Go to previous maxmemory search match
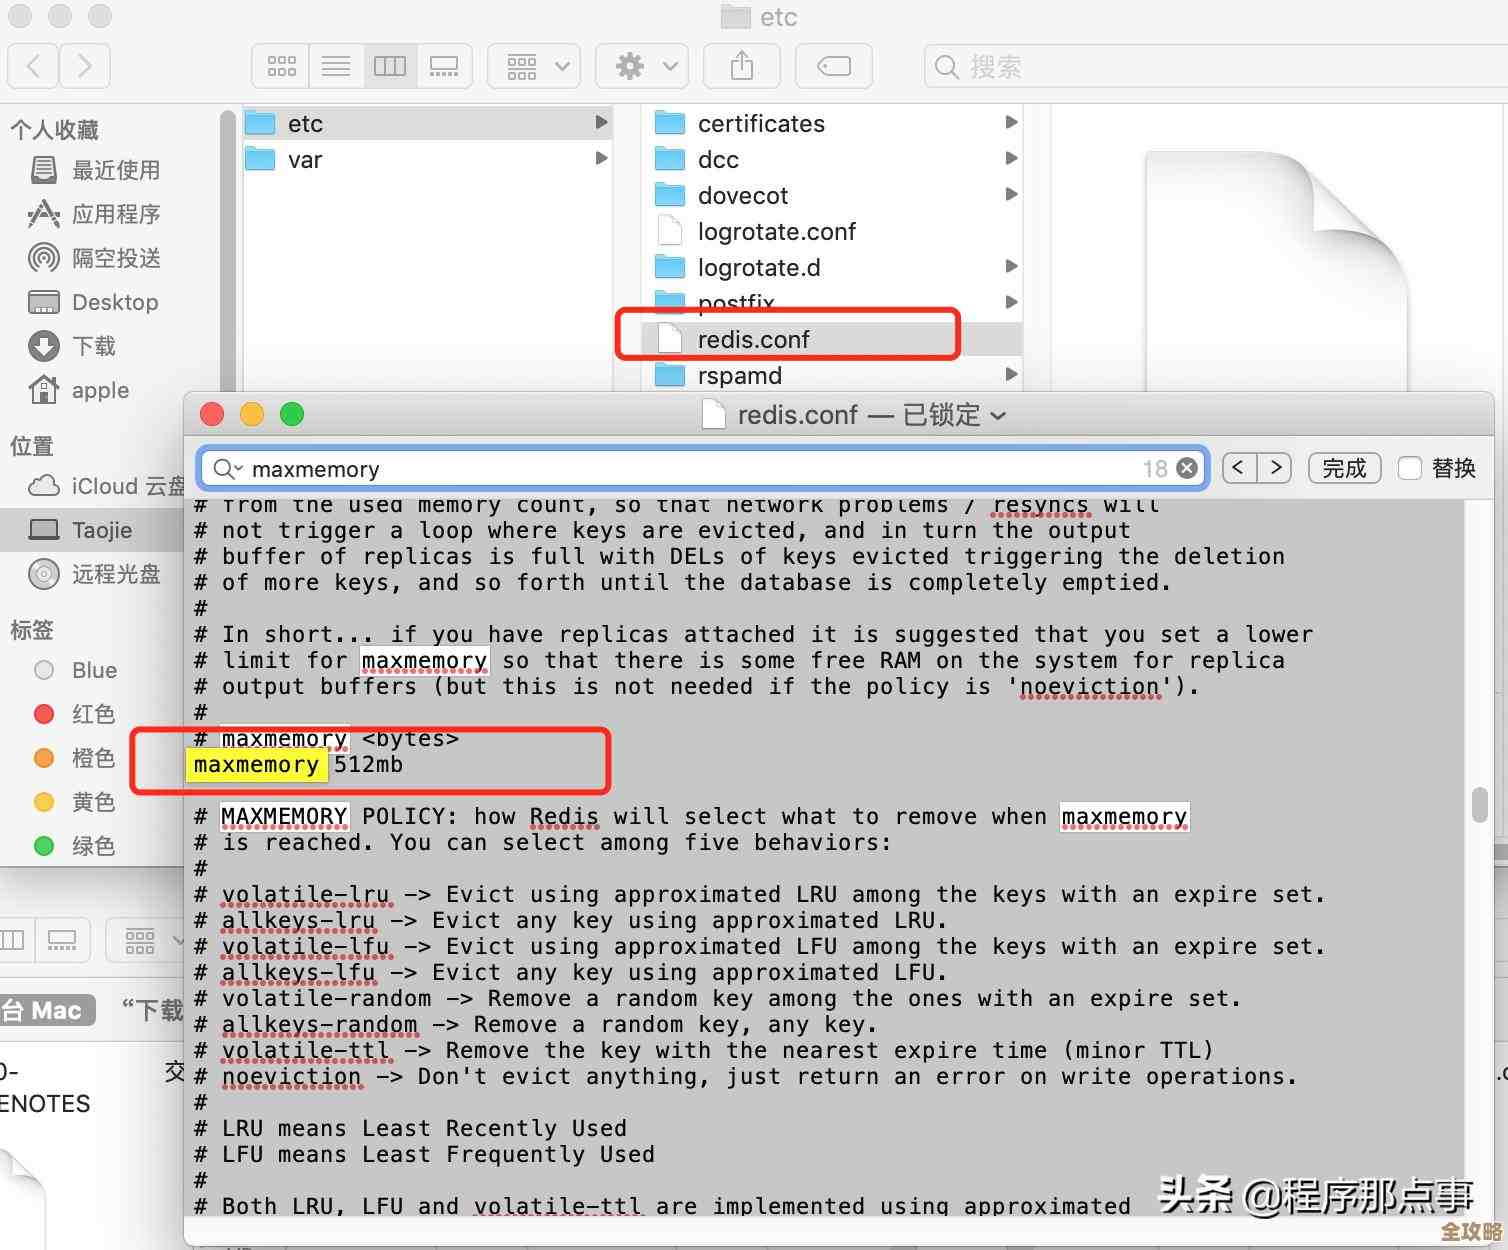The image size is (1508, 1250). point(1239,468)
